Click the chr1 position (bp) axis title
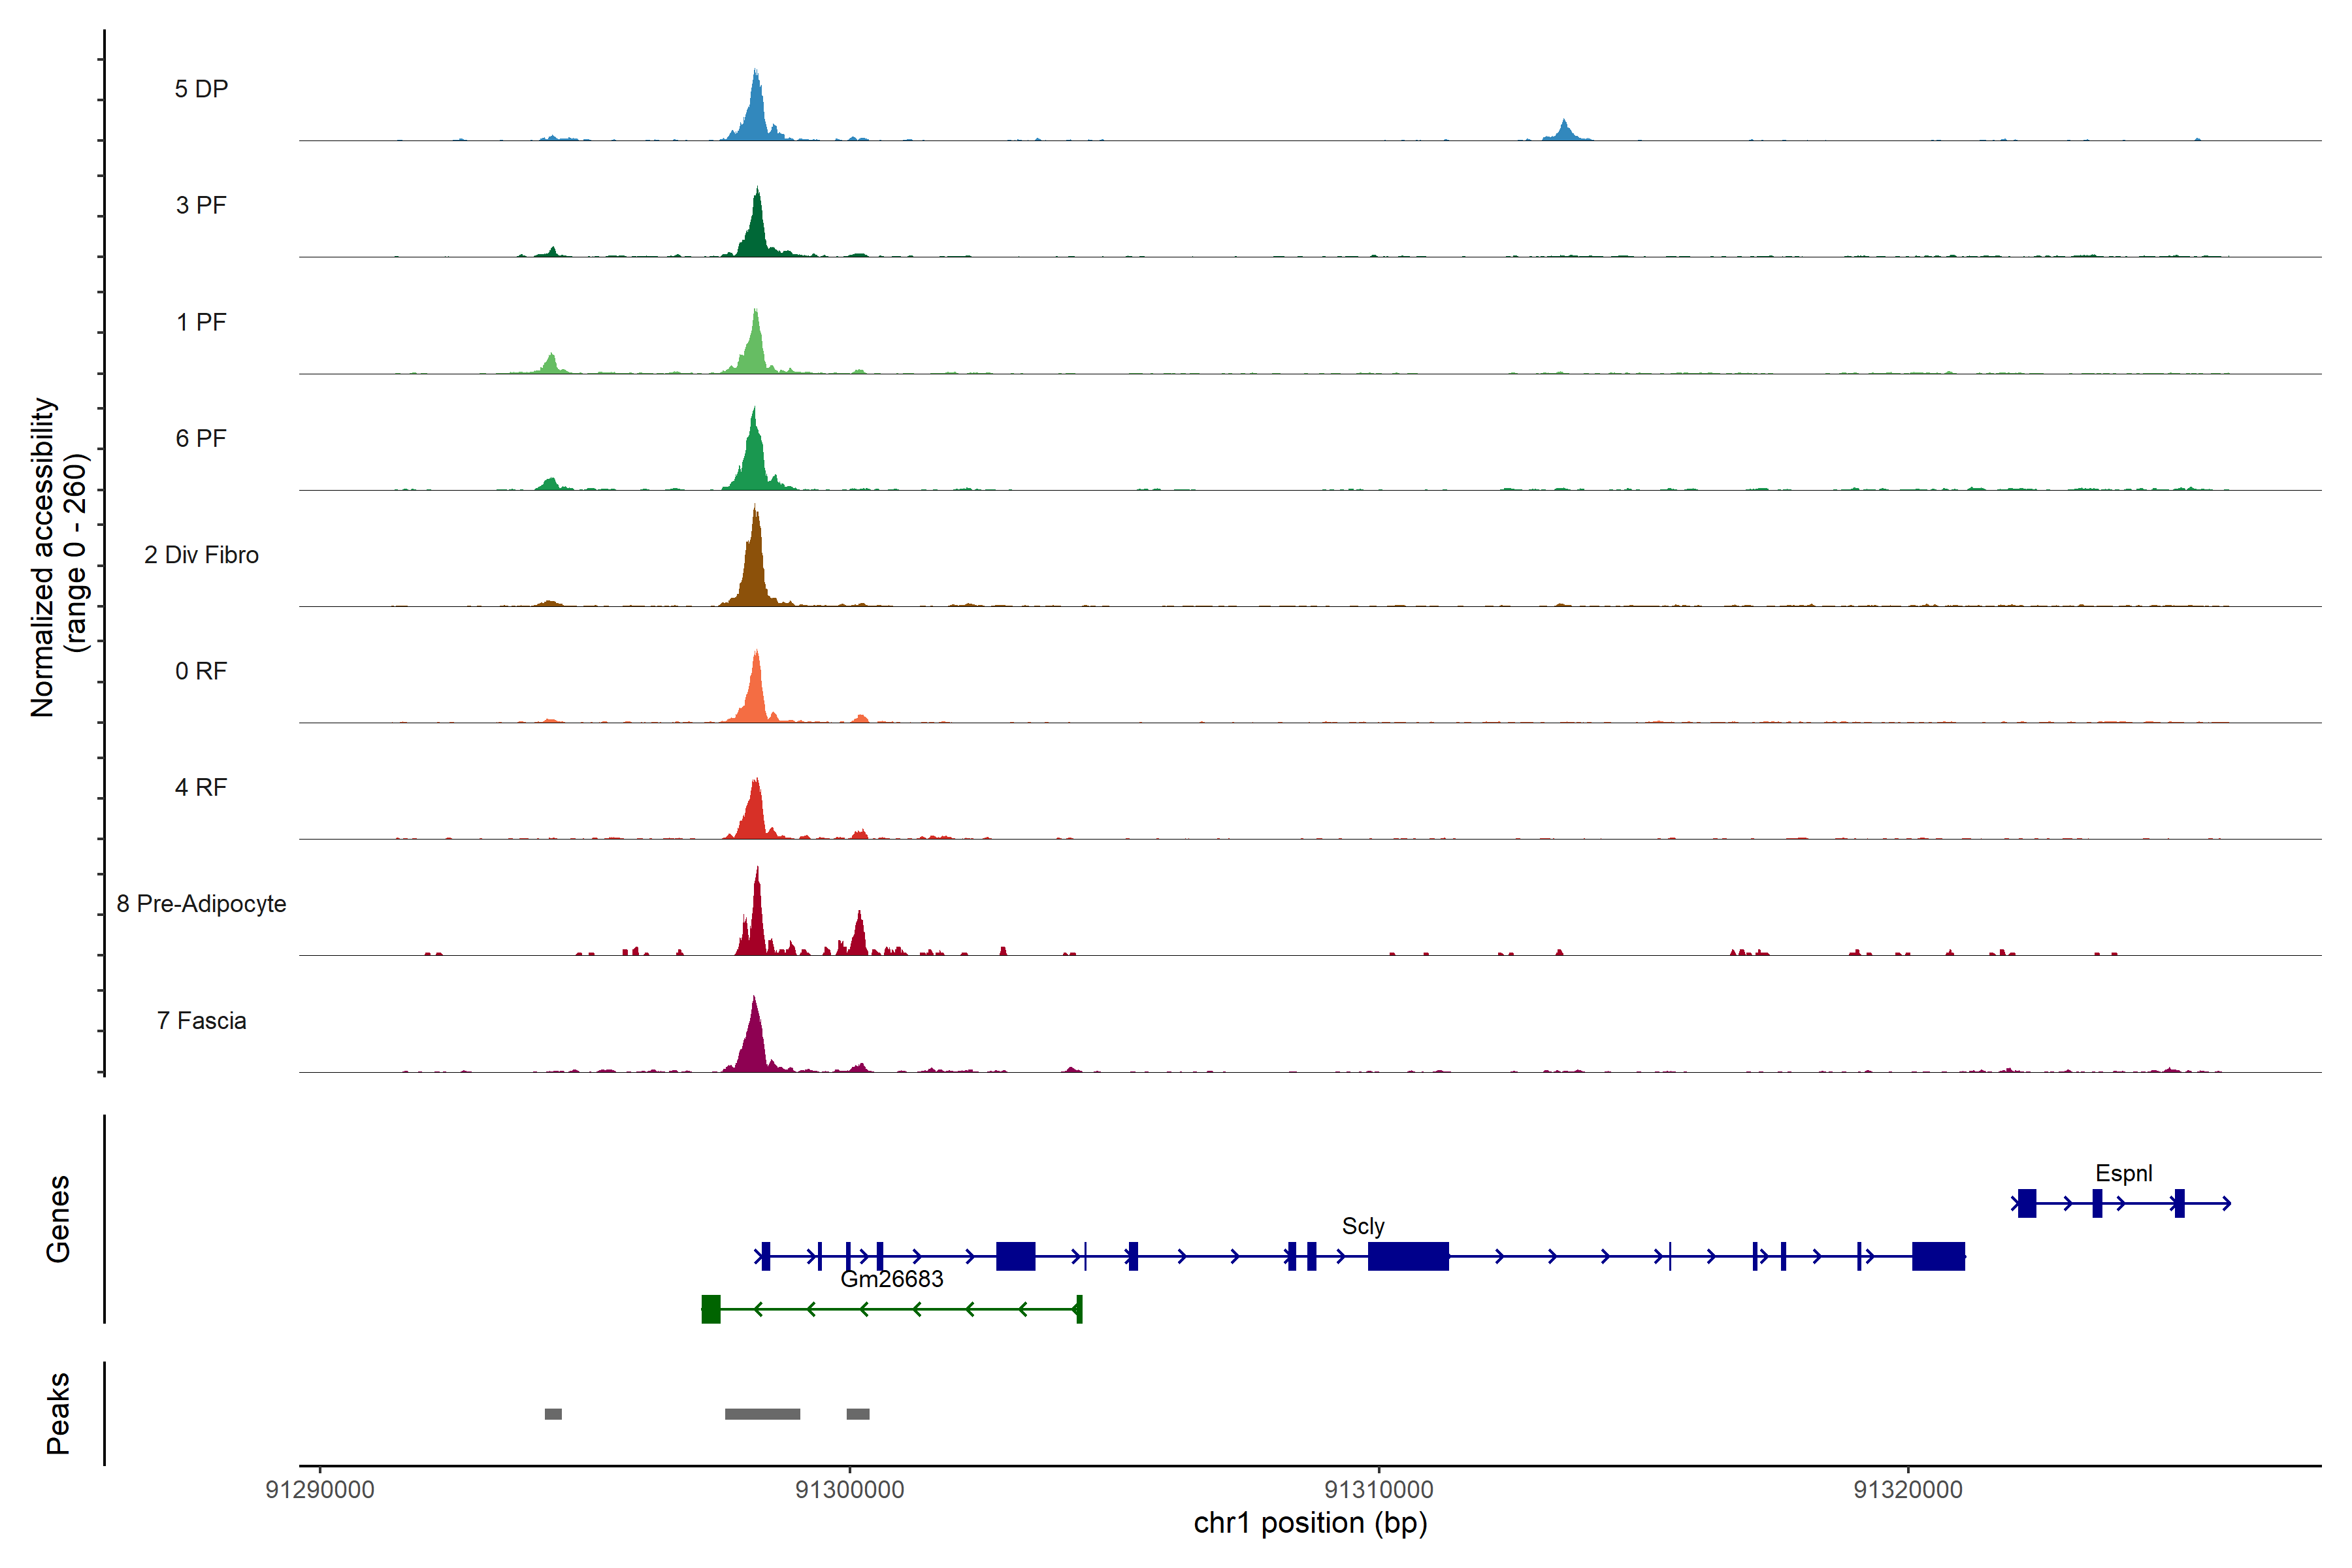The width and height of the screenshot is (2352, 1568). click(x=1310, y=1523)
